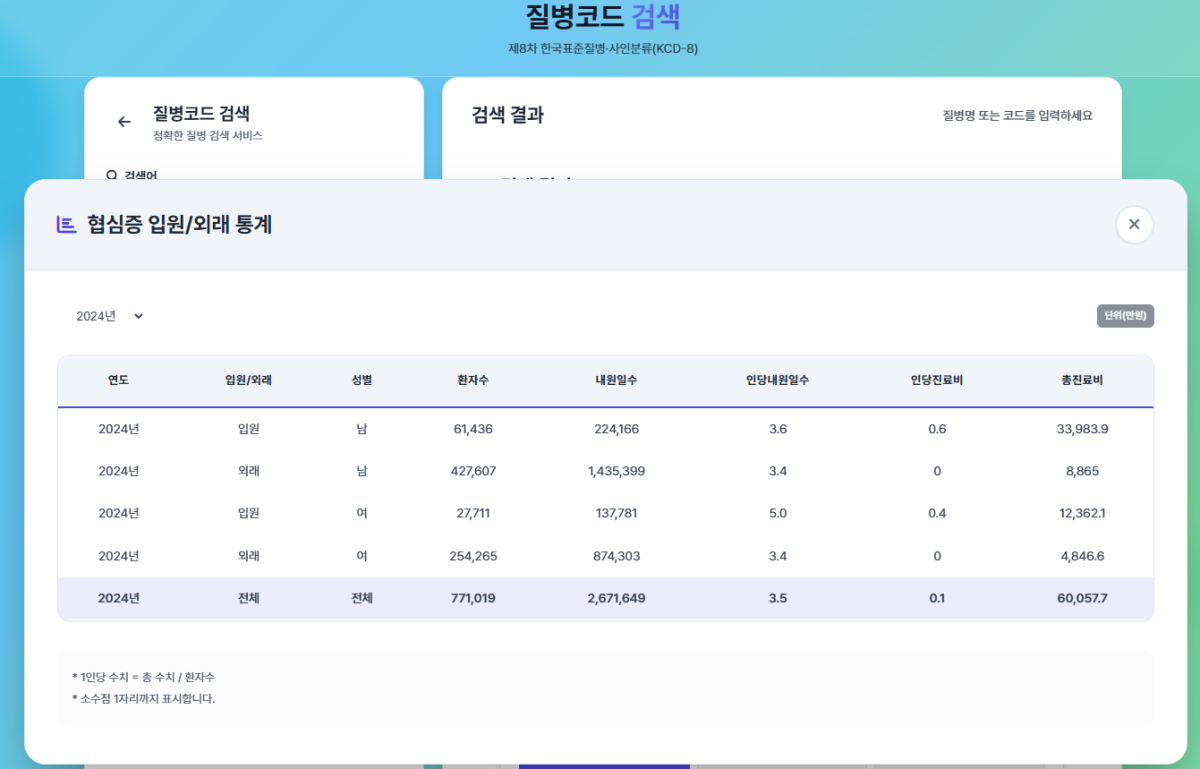
Task: Close the 협심증 statistics modal
Action: 1134,225
